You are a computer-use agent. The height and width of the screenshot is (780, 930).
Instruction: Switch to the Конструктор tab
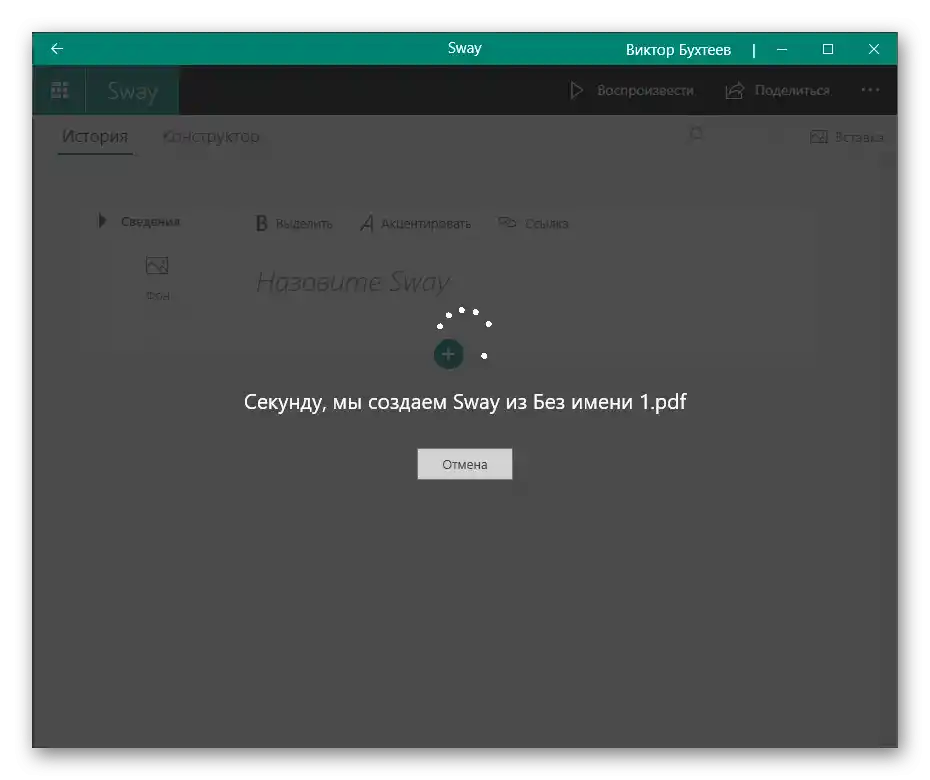click(211, 136)
